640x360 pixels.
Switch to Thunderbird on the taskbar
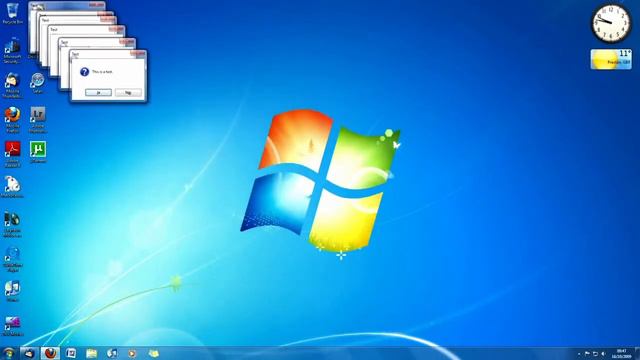coord(29,353)
